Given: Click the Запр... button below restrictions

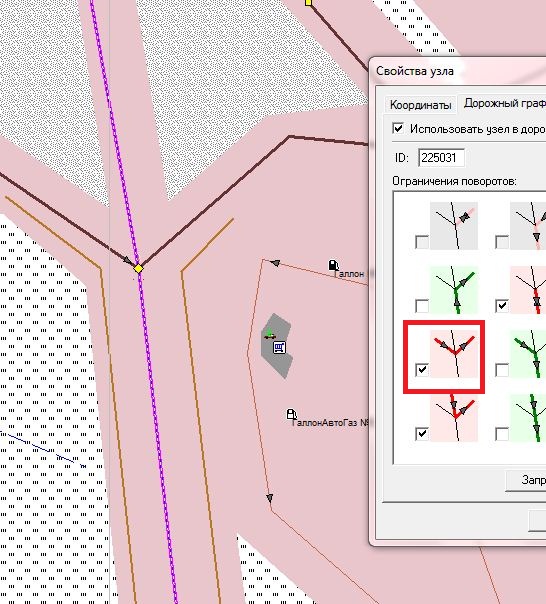Looking at the screenshot, I should (526, 480).
